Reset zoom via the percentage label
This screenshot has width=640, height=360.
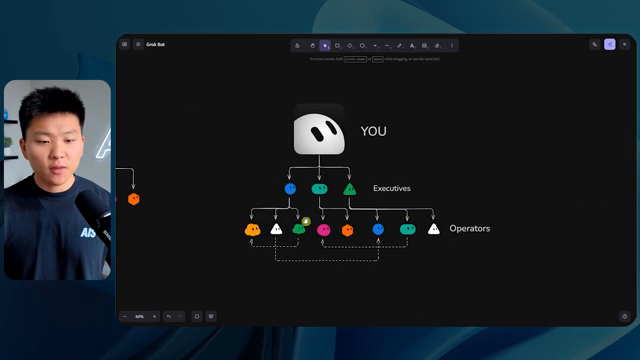coord(140,316)
